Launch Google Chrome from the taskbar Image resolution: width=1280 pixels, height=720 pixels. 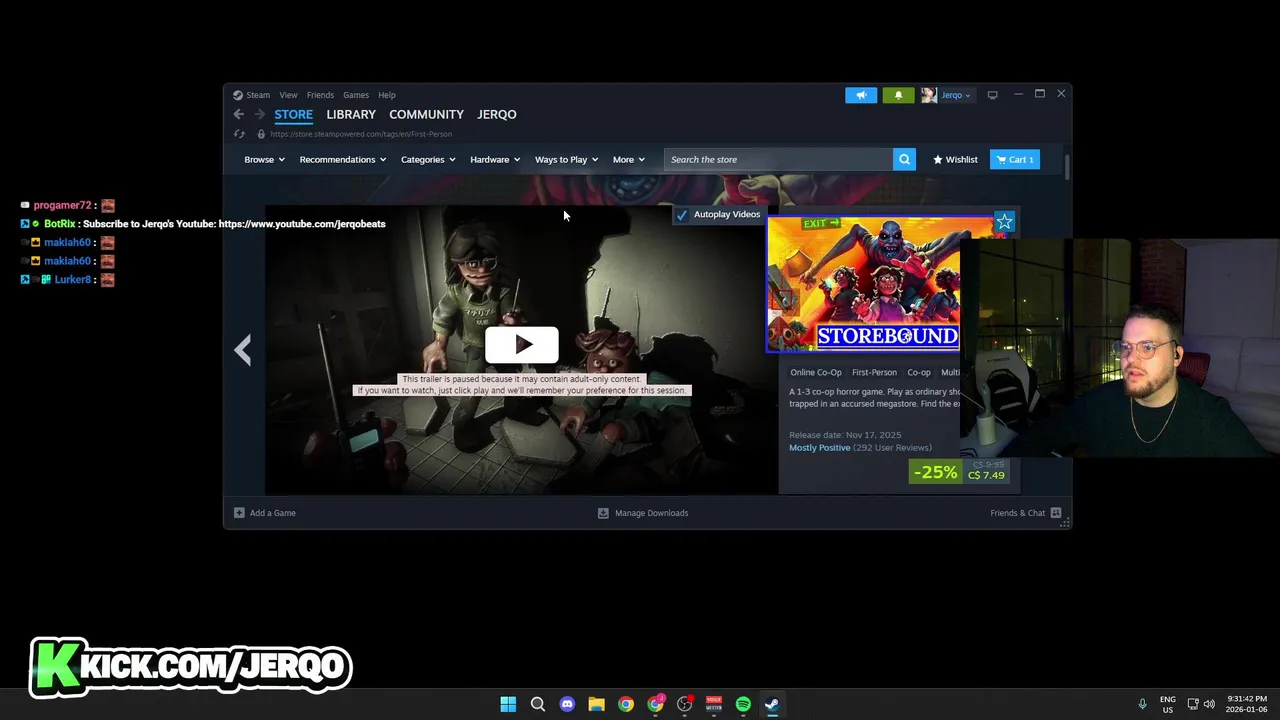[626, 704]
